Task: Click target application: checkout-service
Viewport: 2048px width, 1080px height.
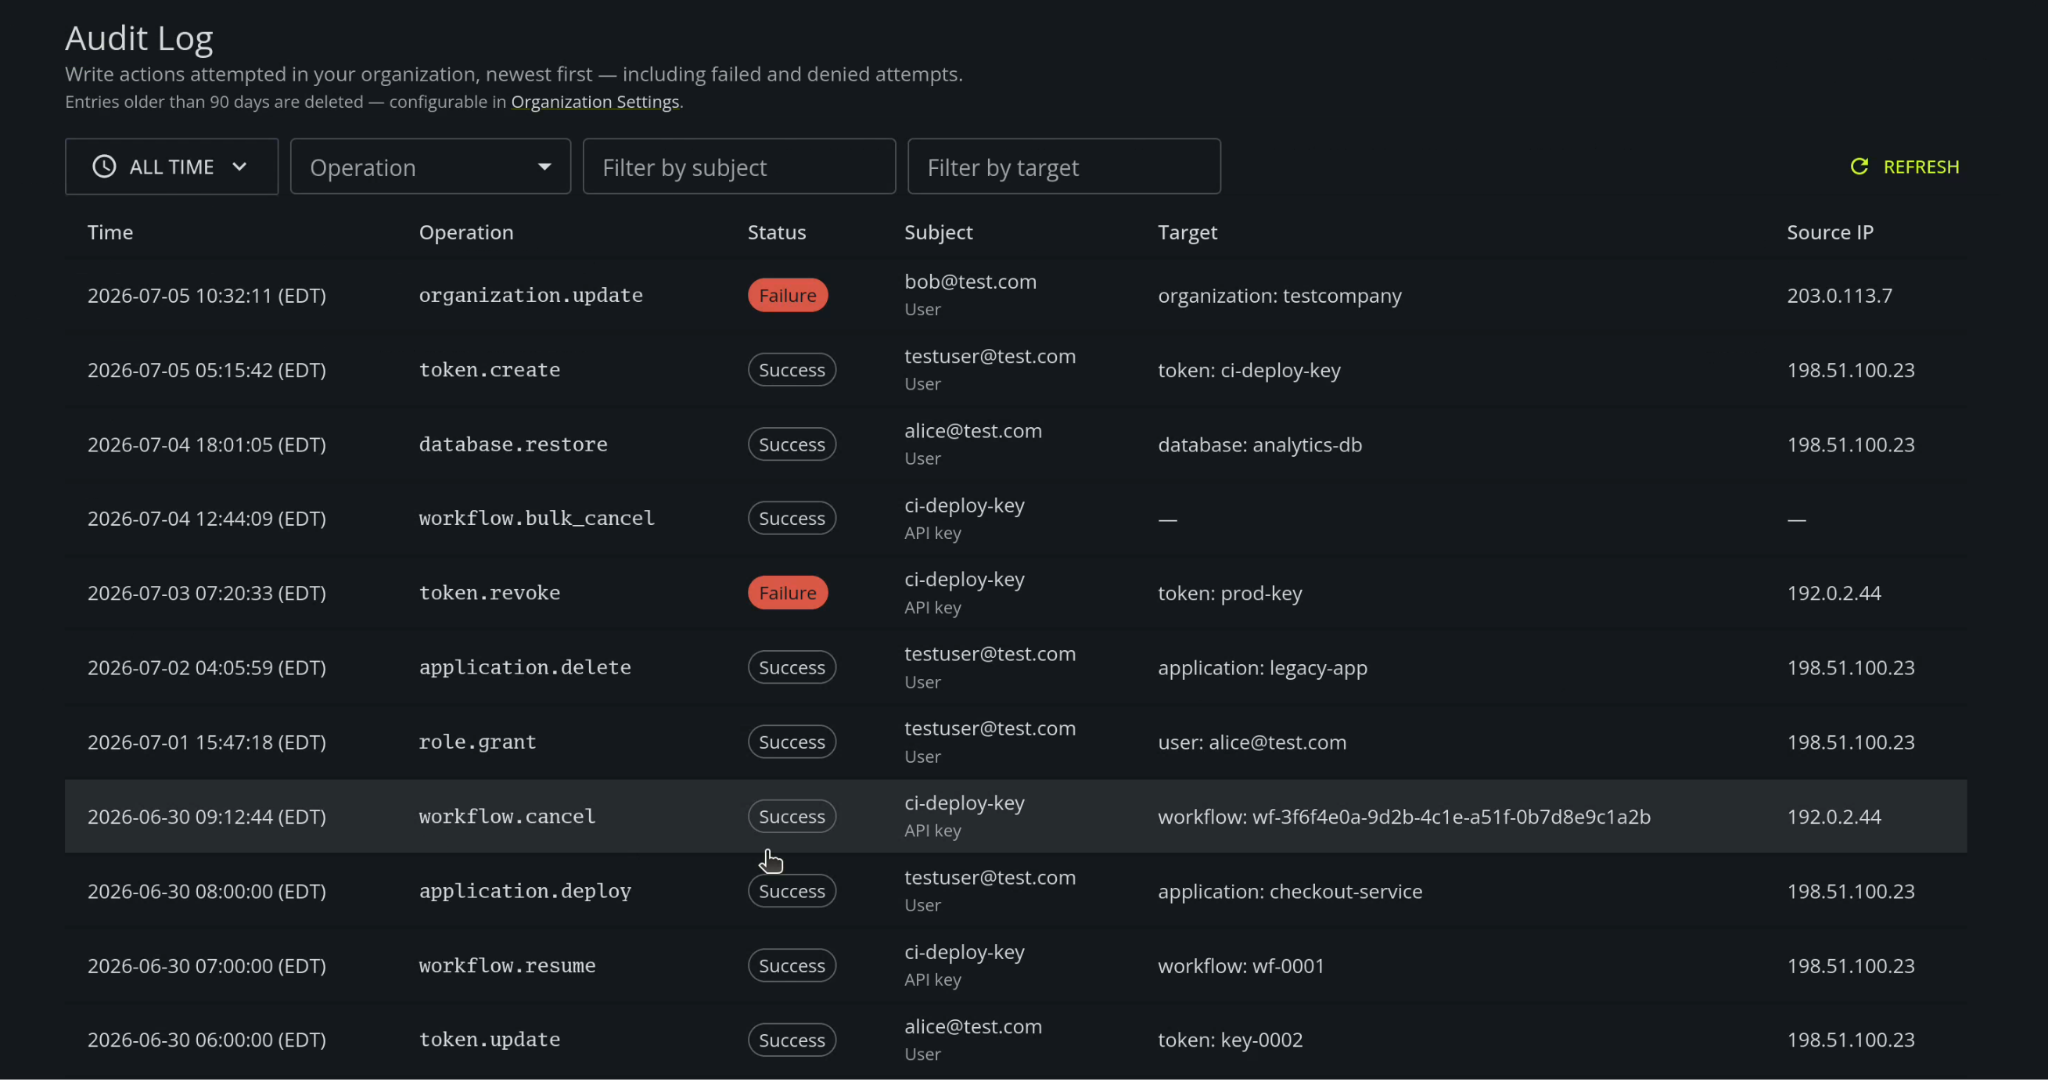Action: tap(1290, 891)
